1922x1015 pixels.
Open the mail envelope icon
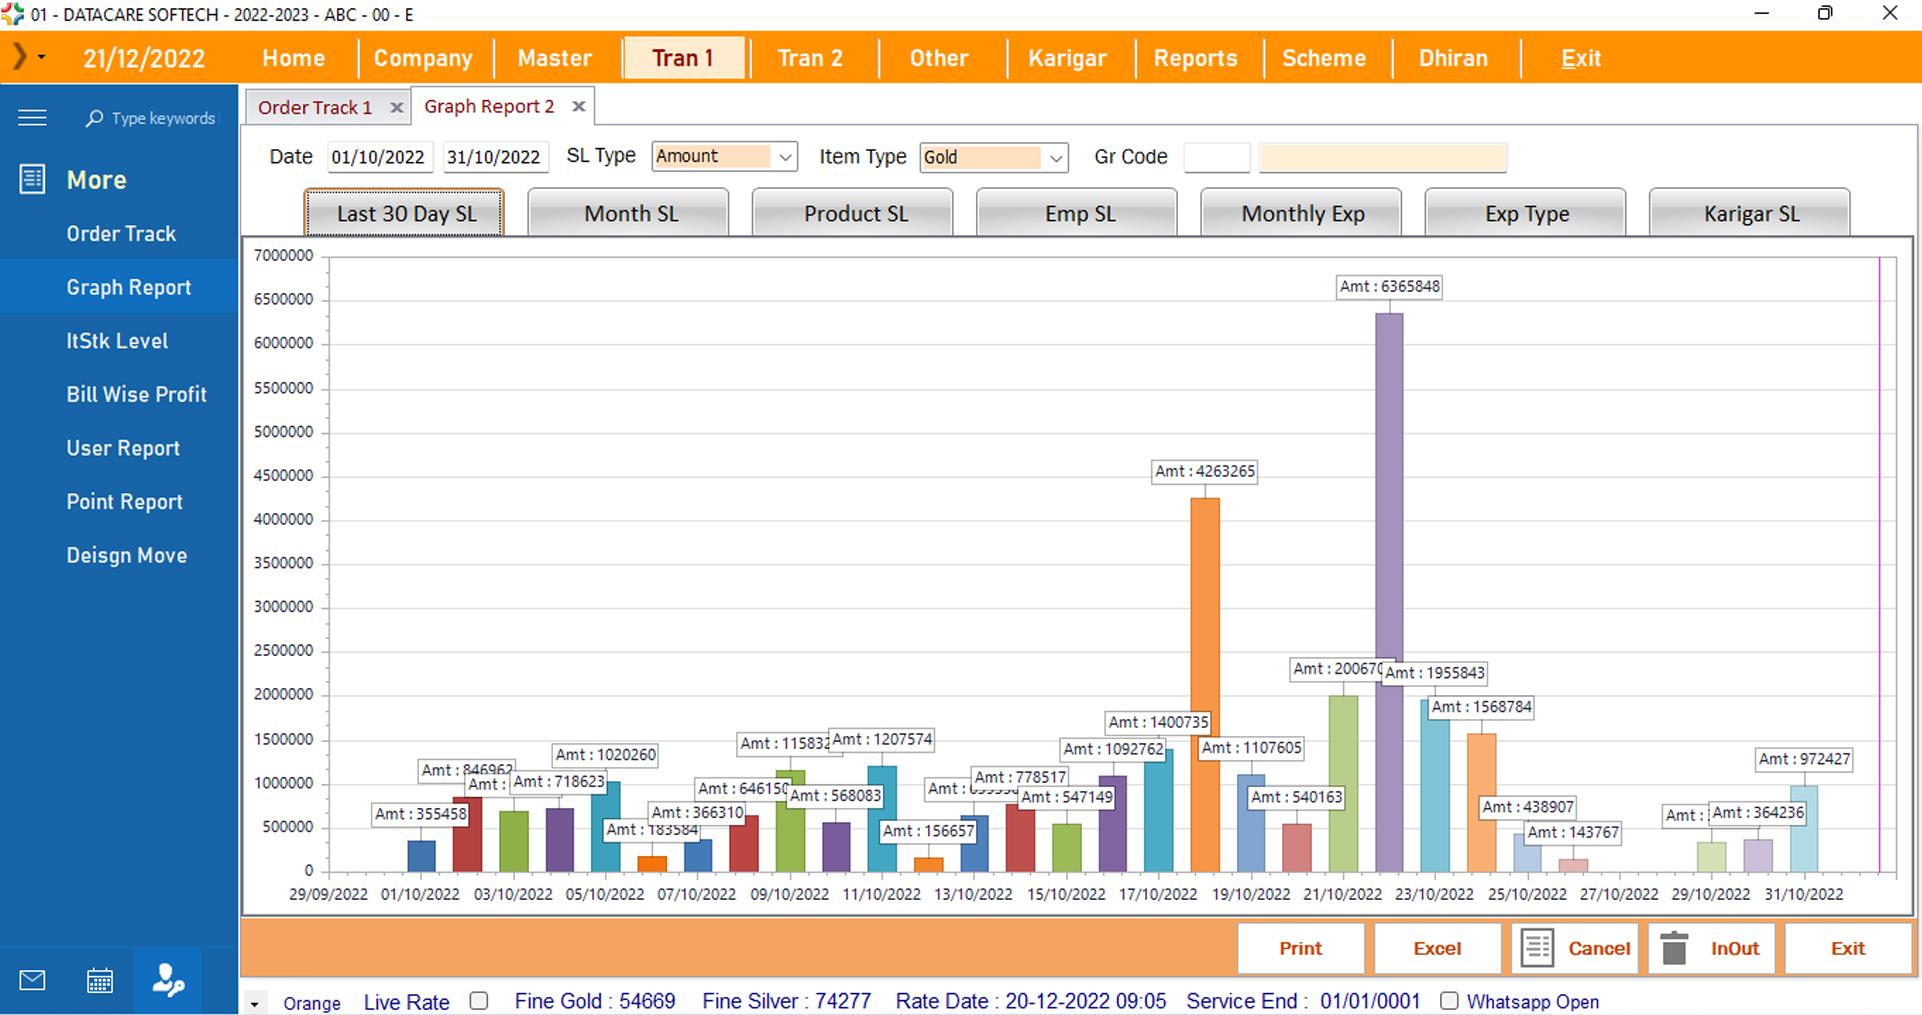pyautogui.click(x=32, y=980)
